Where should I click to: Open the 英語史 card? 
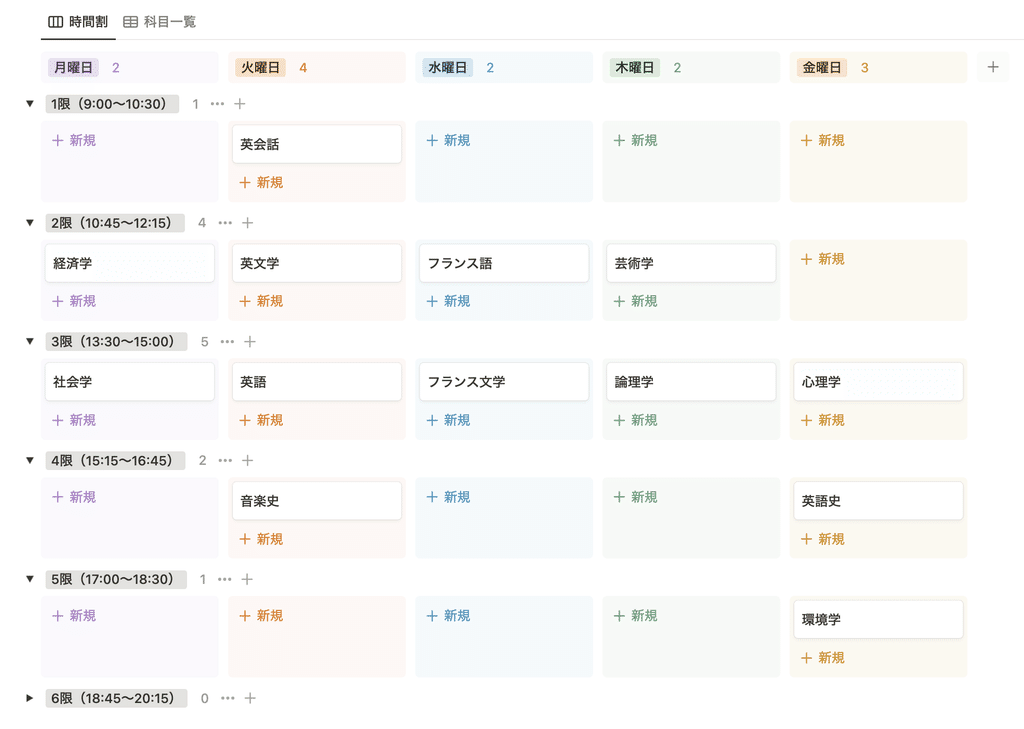point(878,501)
